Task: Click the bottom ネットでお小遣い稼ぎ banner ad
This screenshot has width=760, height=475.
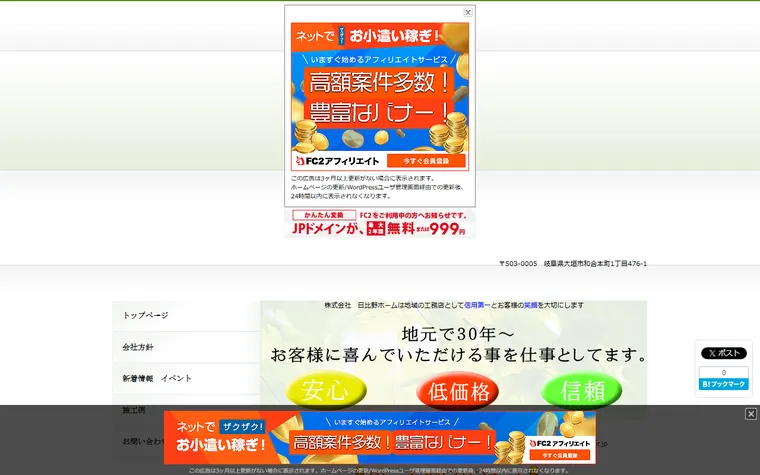Action: point(380,438)
